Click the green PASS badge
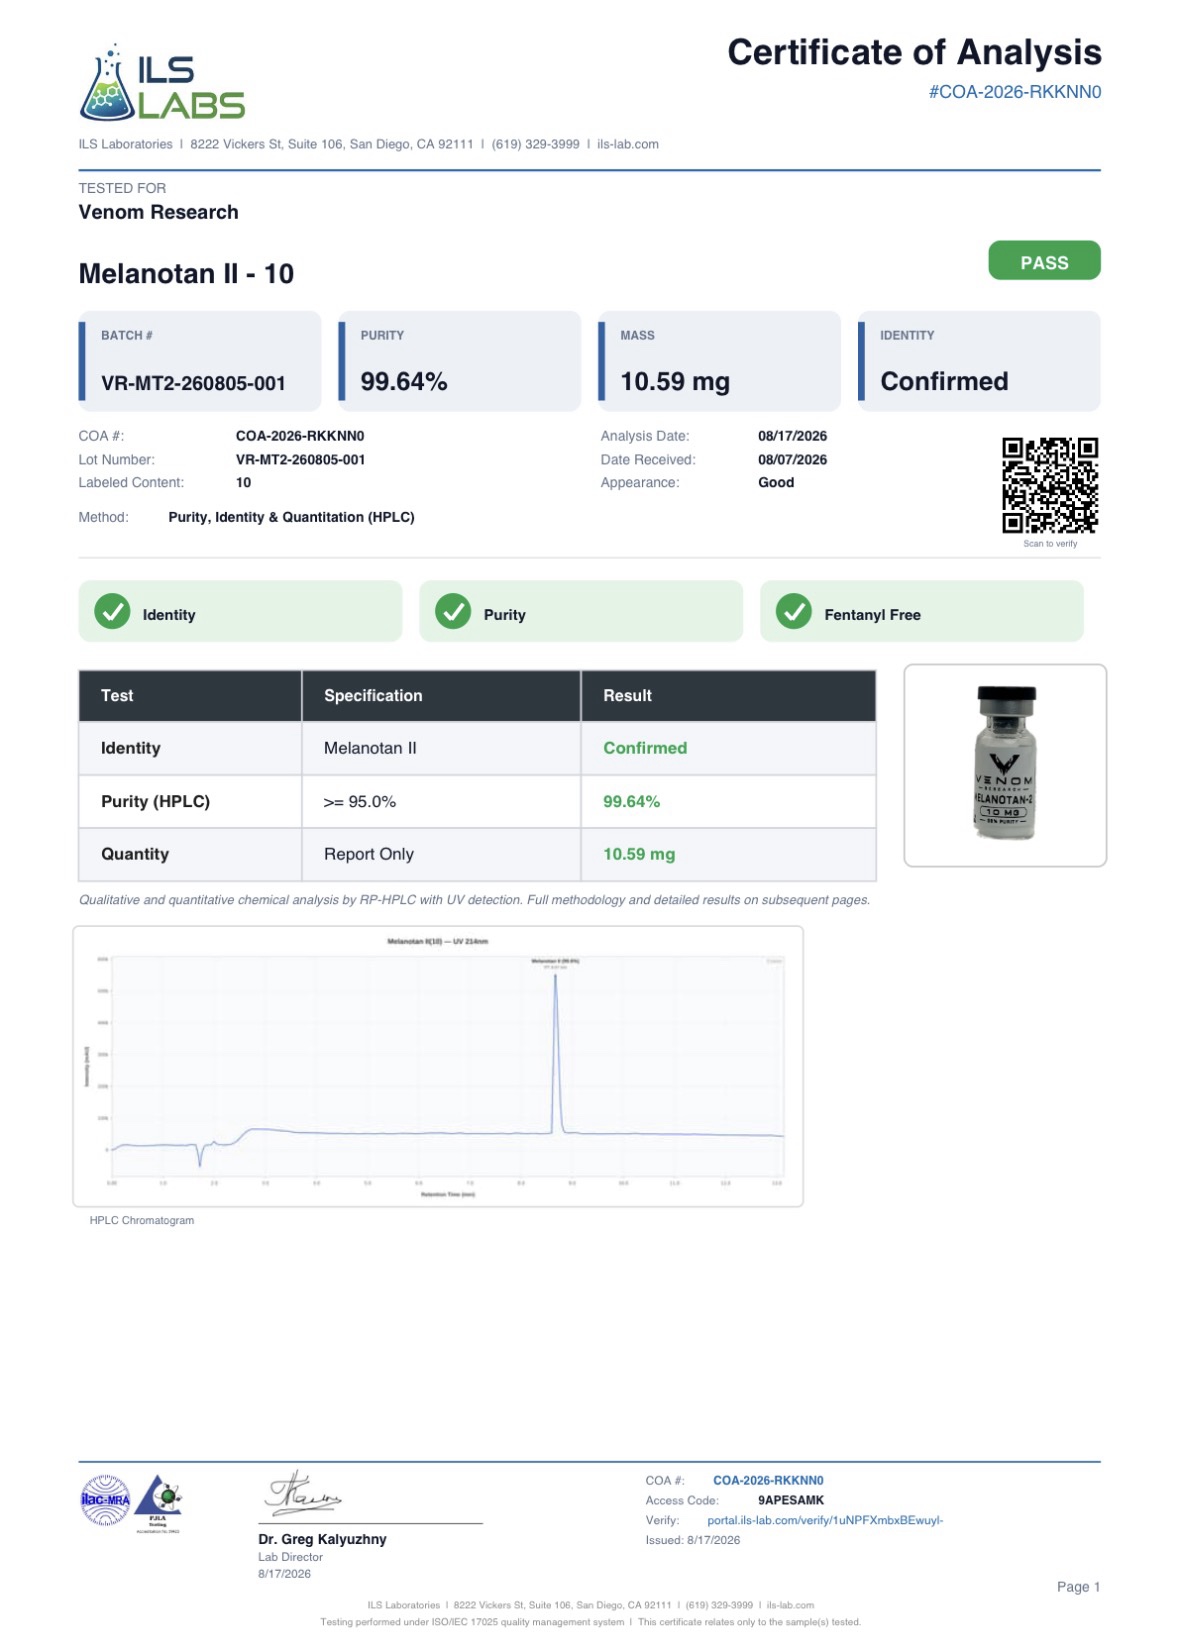The width and height of the screenshot is (1179, 1632). [1044, 261]
